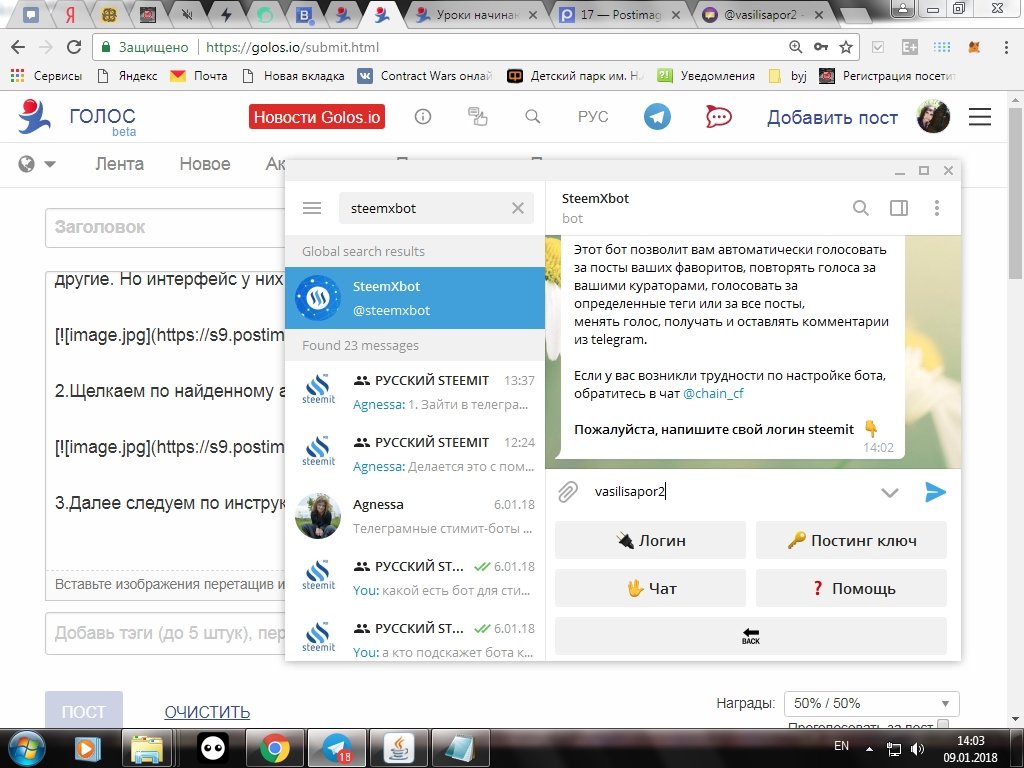The image size is (1024, 768).
Task: Select the SteemXbot @steemxbot search result
Action: click(415, 298)
